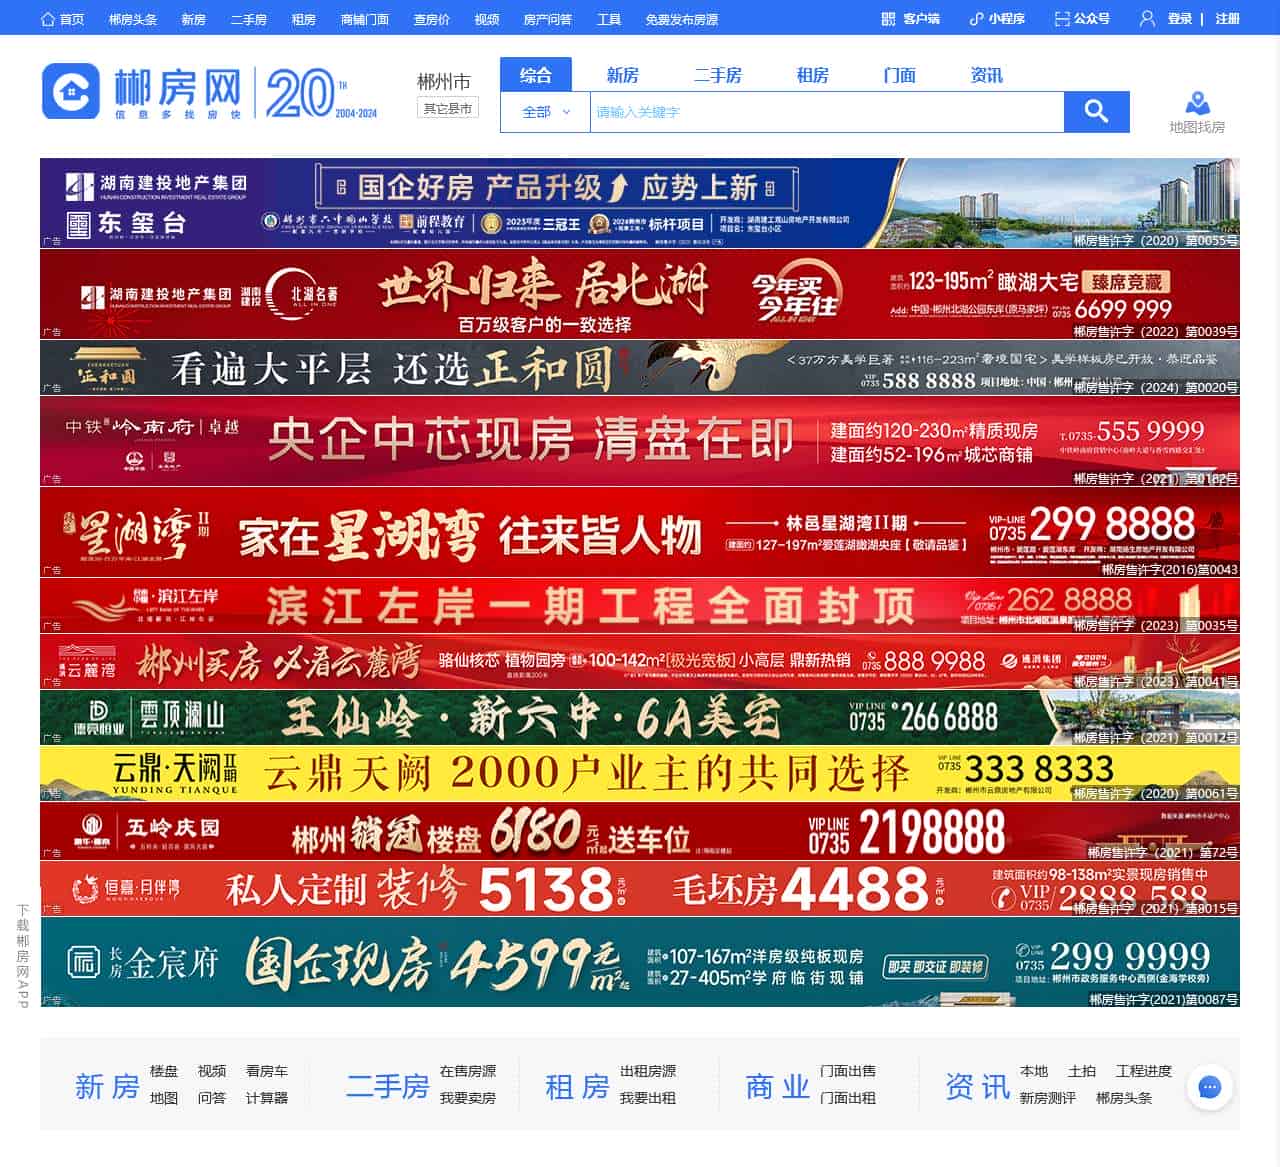
Task: Click 在售房源 under 二手房 section
Action: (x=468, y=1071)
